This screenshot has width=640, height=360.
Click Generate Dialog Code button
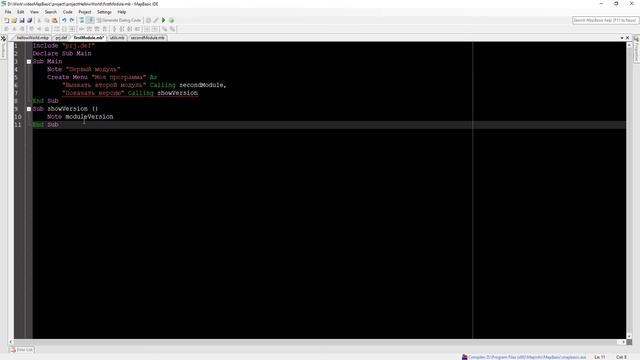119,20
